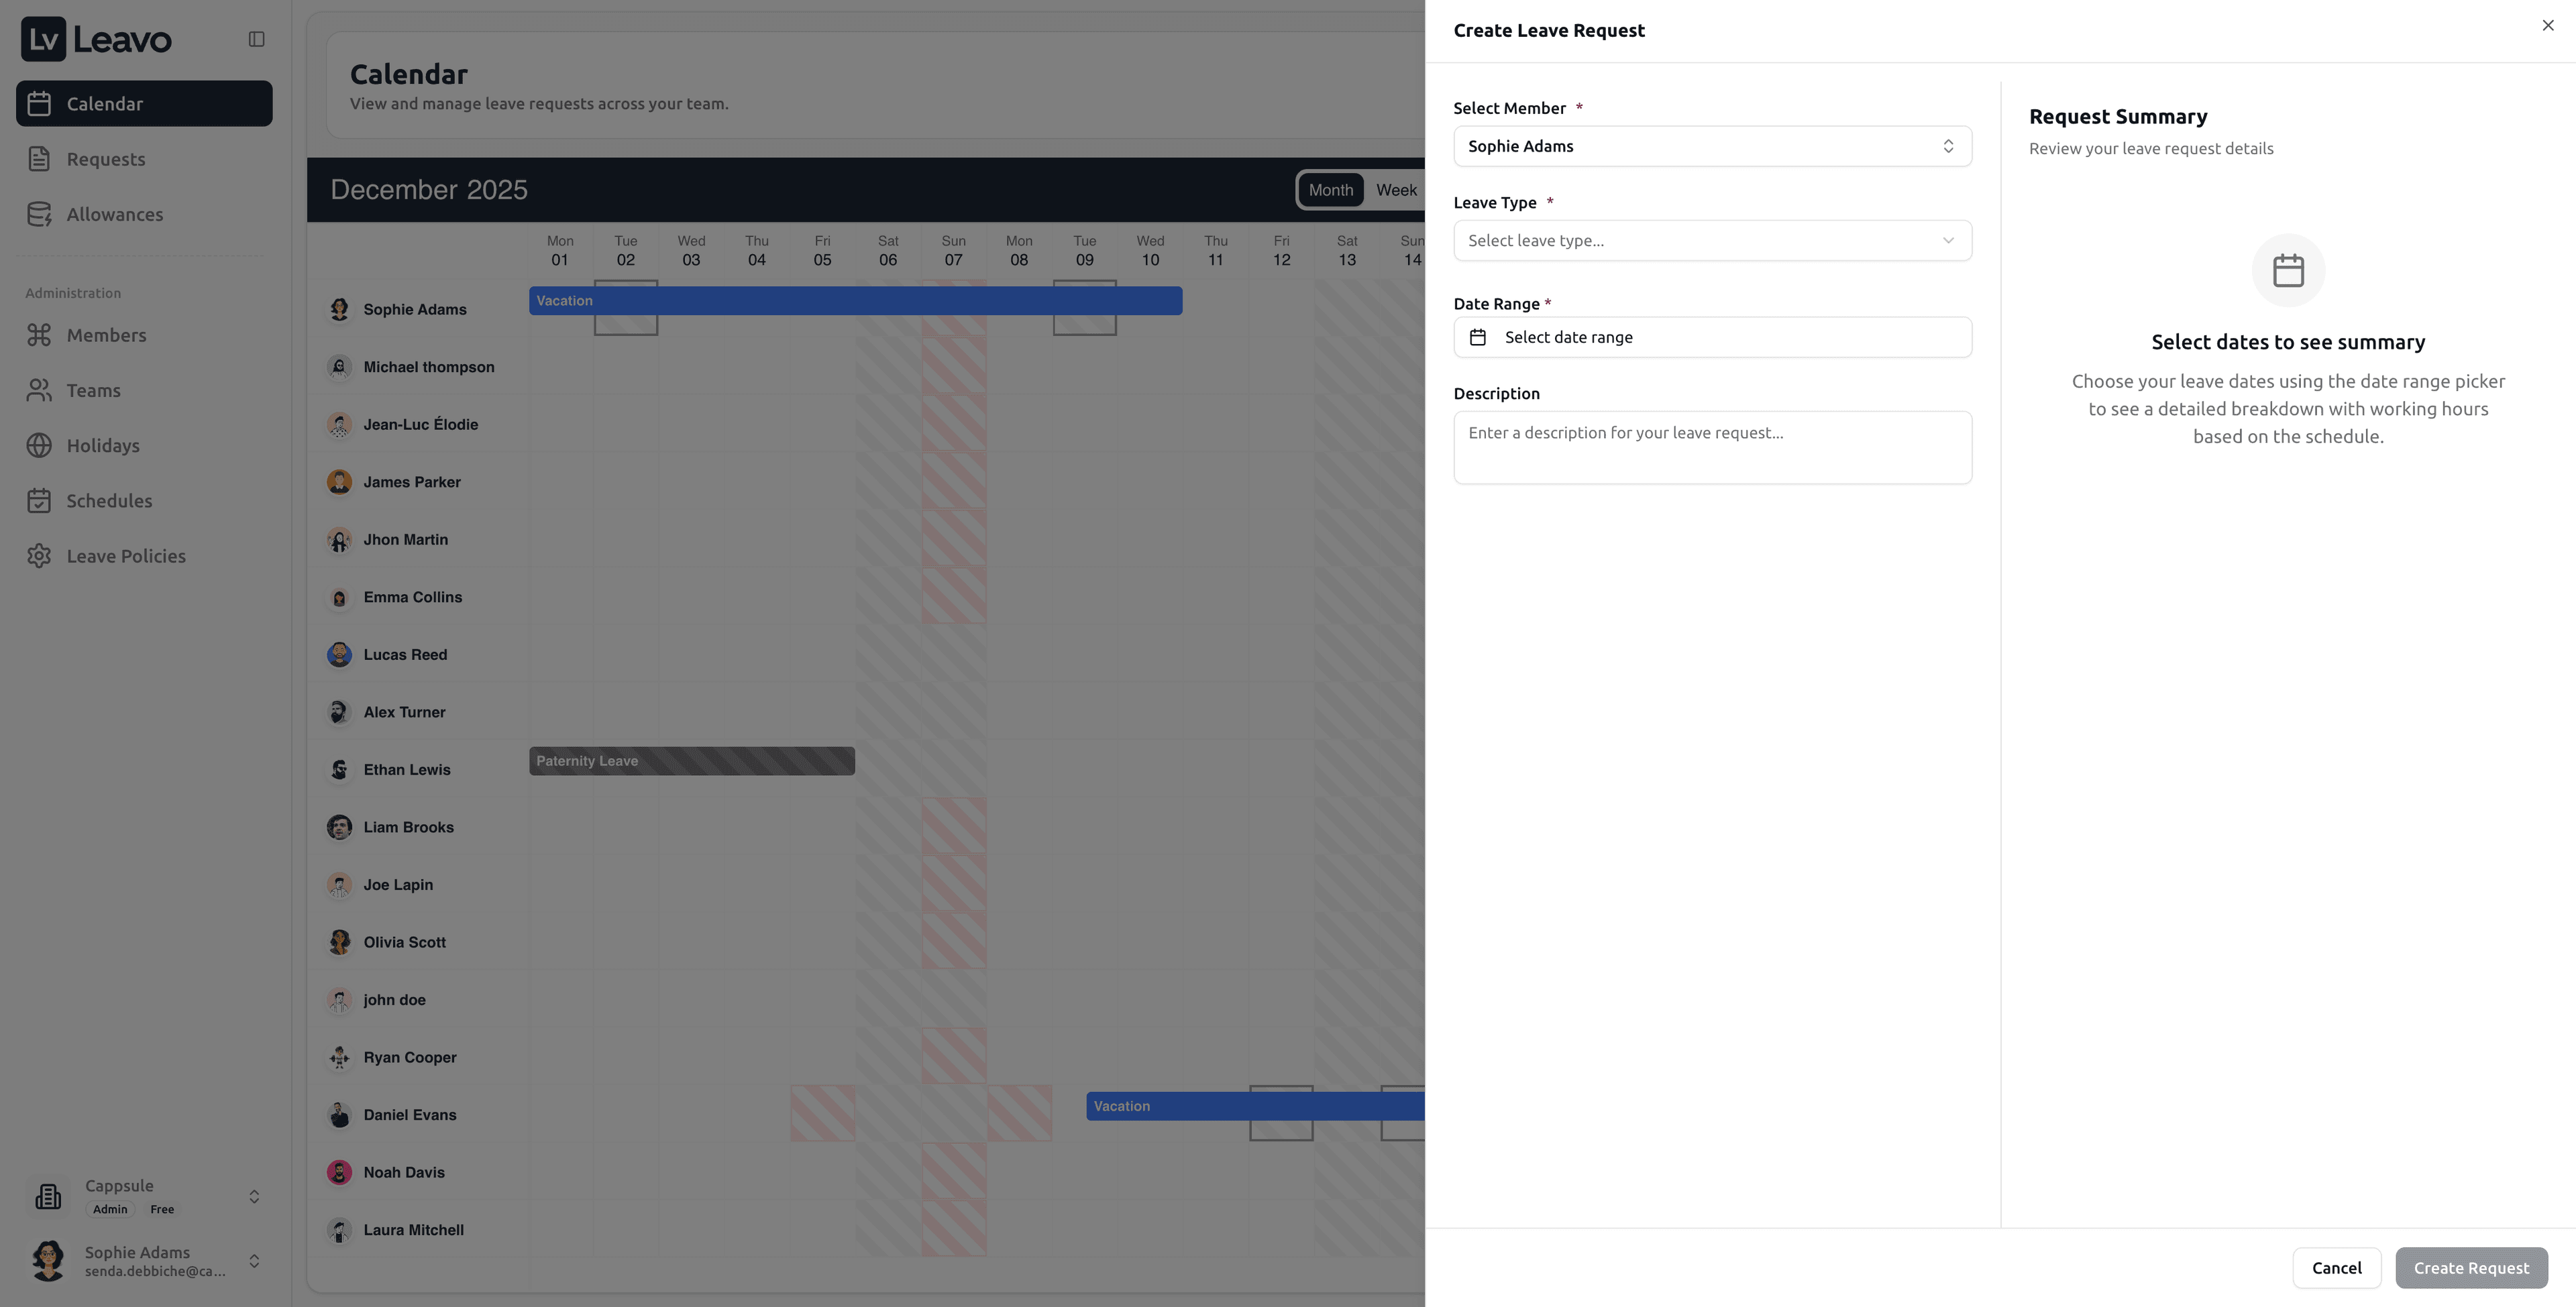Open the Sophie Adams account menu
The image size is (2576, 1307).
(x=254, y=1260)
